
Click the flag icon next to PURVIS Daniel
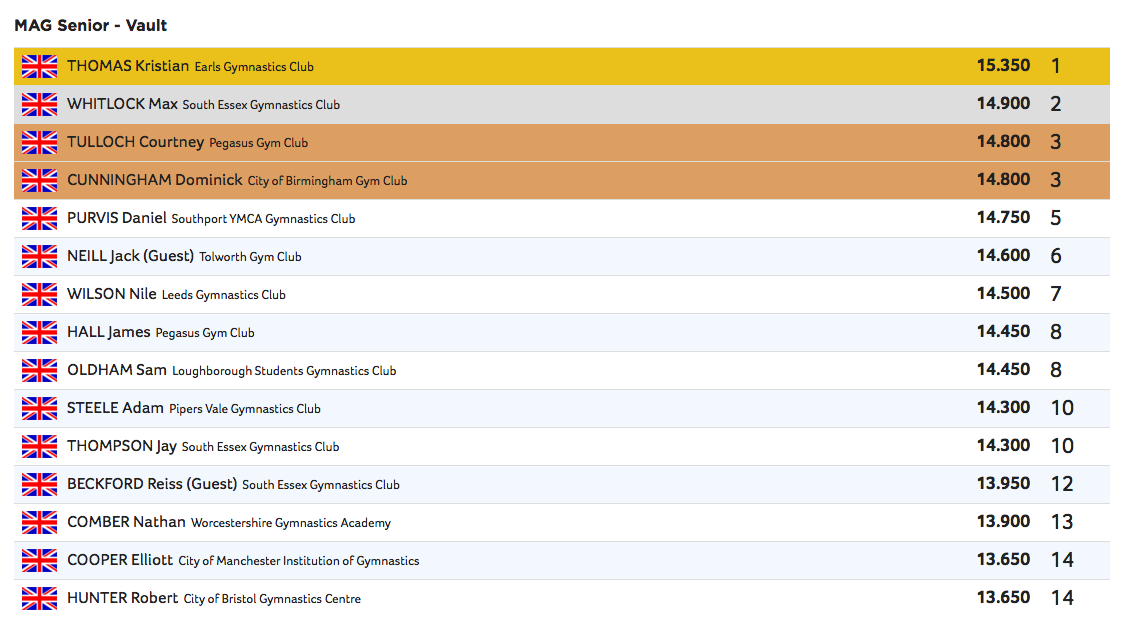point(40,219)
